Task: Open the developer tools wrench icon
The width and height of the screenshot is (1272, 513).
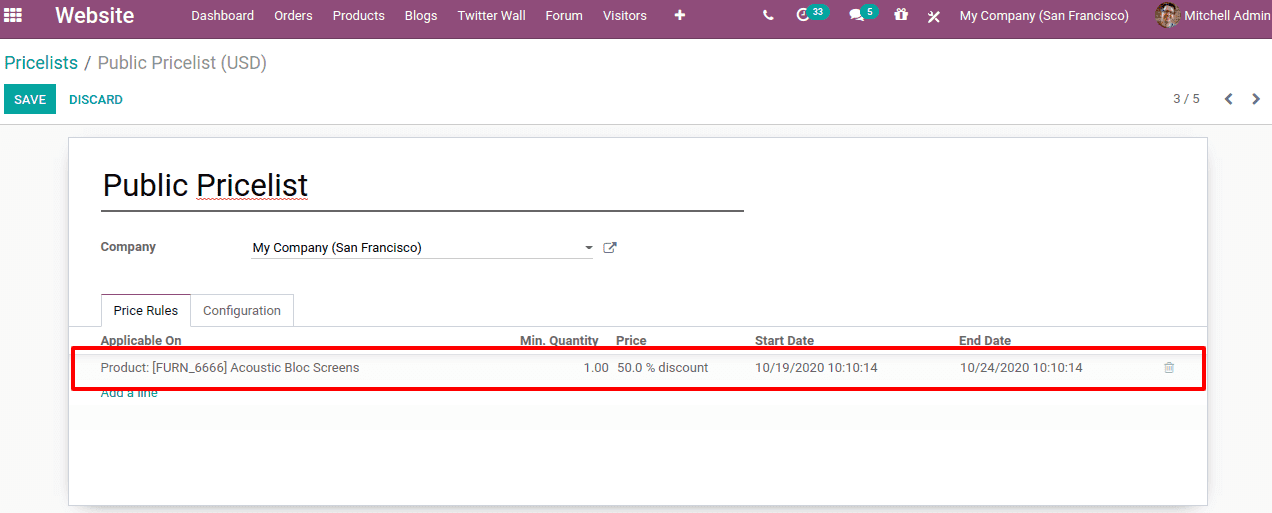Action: [933, 16]
